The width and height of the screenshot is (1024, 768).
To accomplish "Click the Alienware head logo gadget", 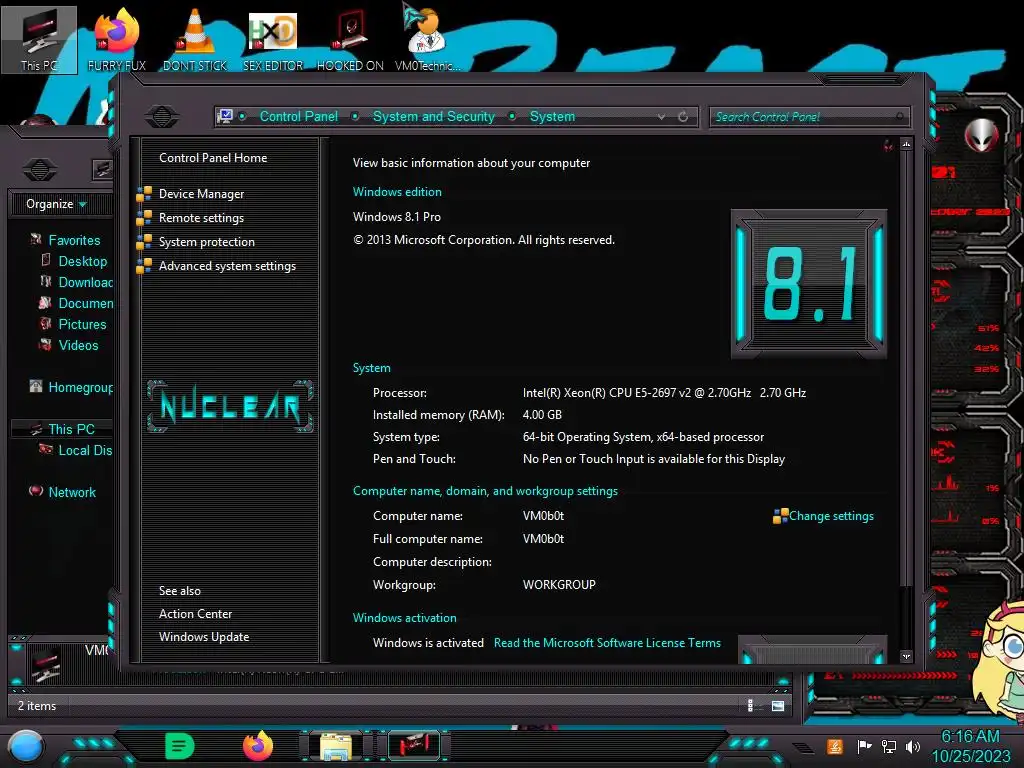I will pos(981,135).
